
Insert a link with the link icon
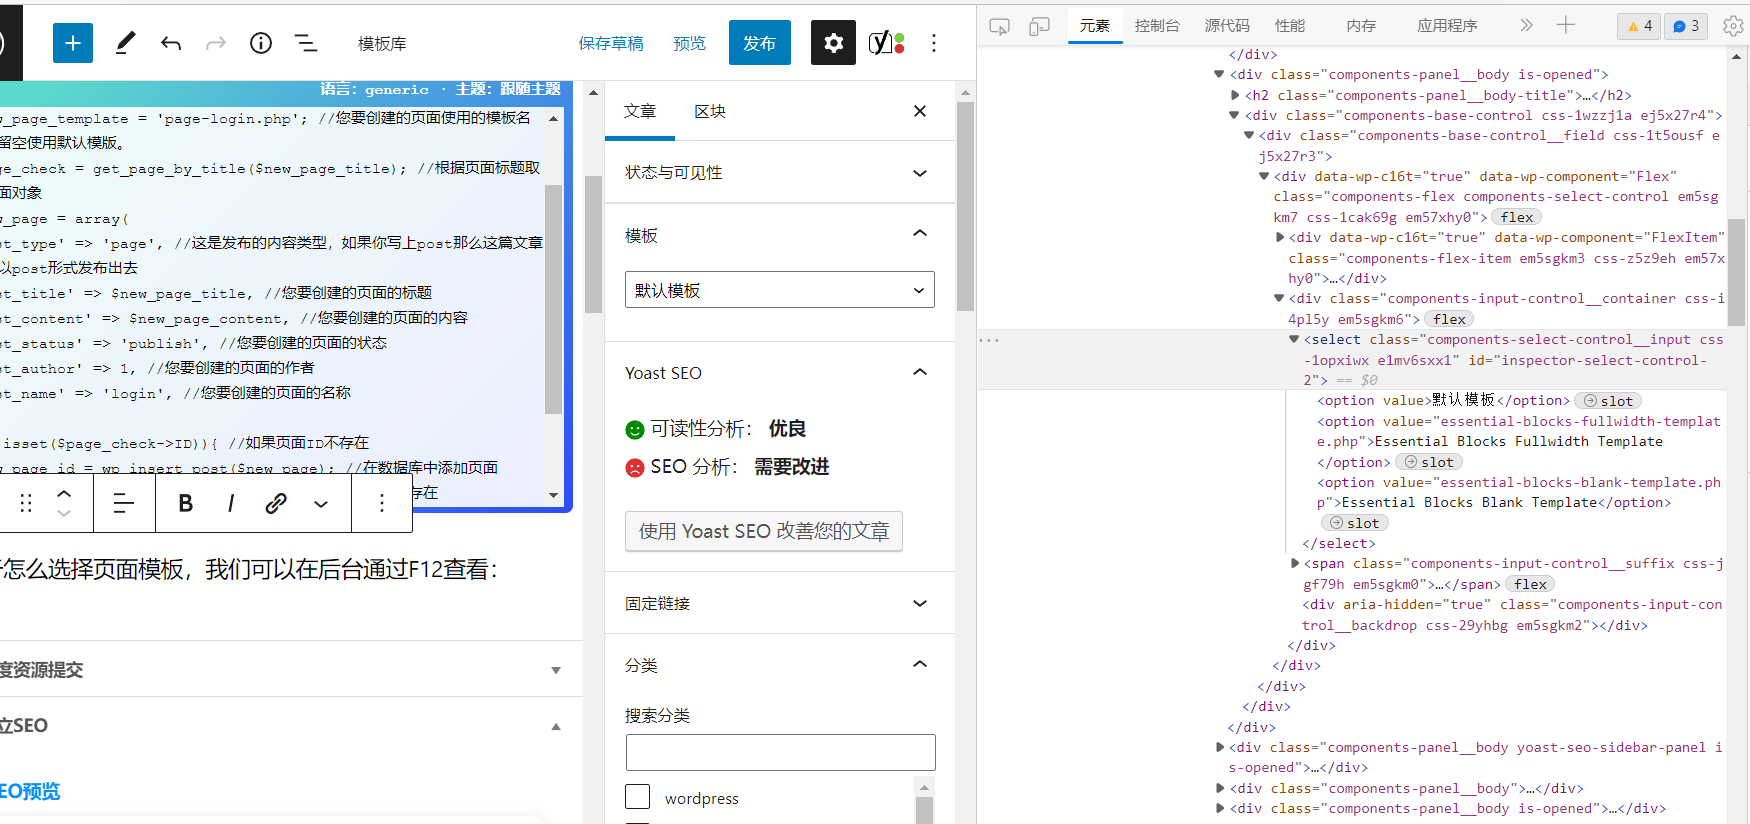coord(276,503)
